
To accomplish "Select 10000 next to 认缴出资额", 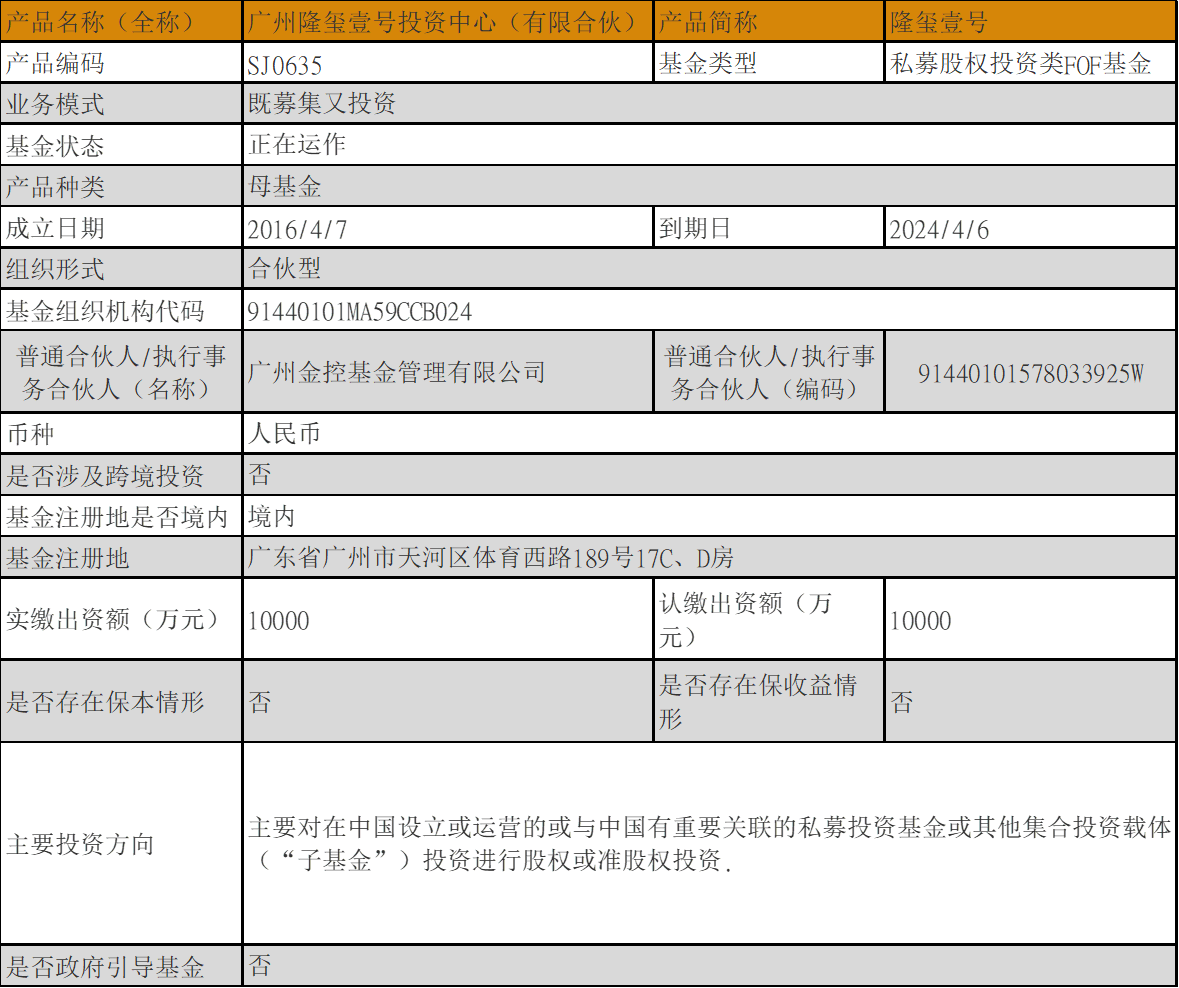I will coord(921,621).
